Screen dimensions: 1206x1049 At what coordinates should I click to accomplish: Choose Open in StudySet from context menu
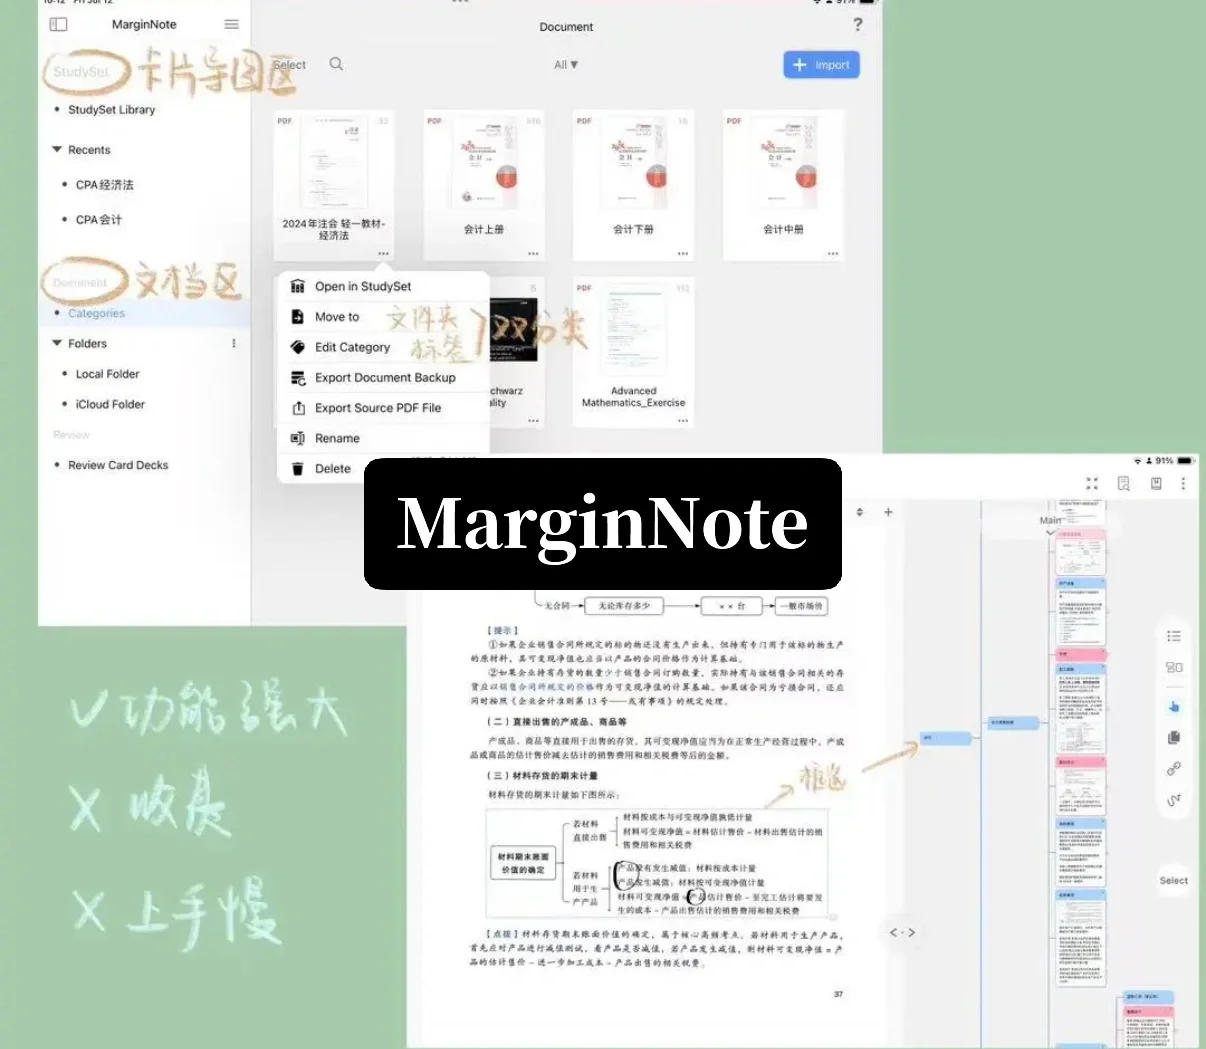tap(383, 286)
